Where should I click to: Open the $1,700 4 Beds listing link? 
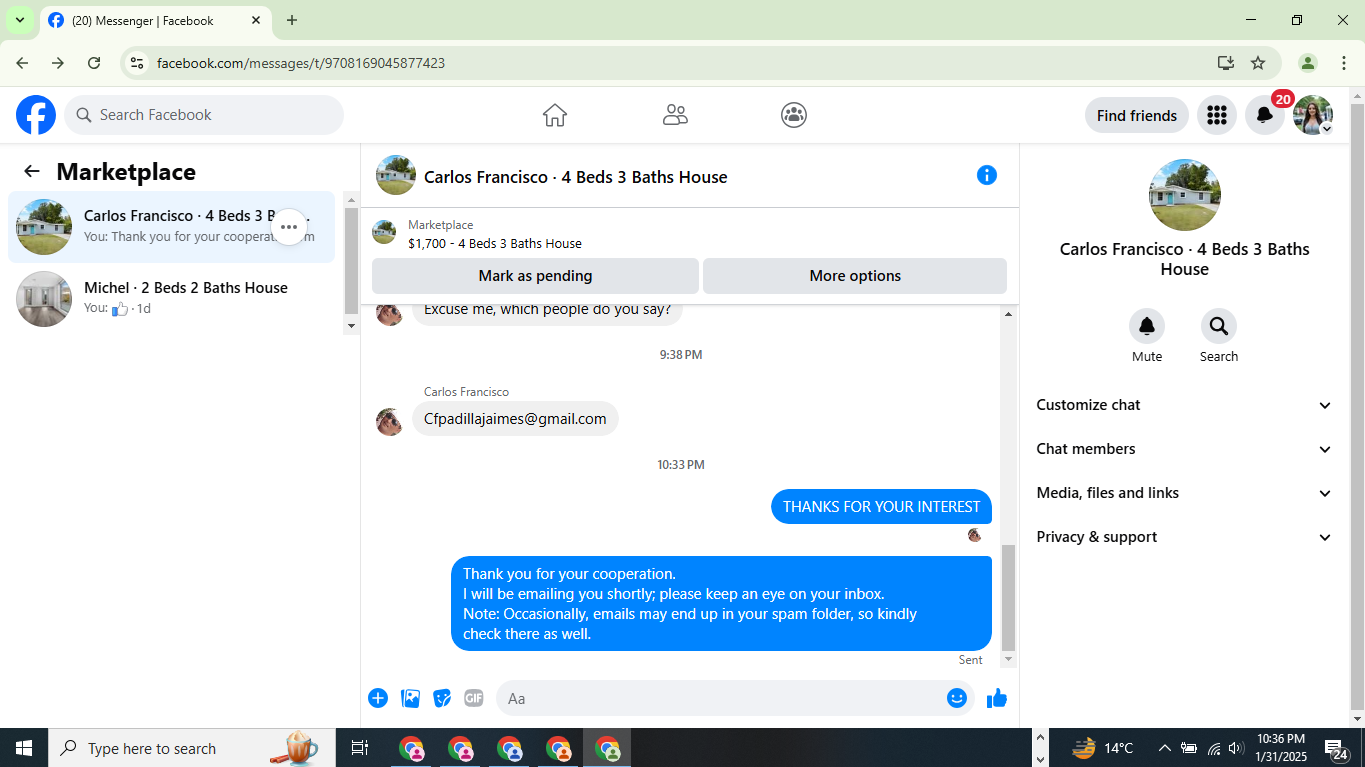495,243
